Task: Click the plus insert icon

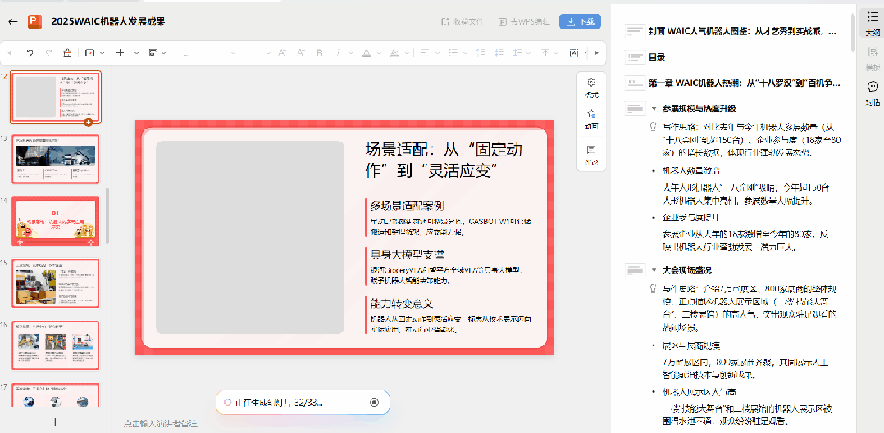Action: coord(120,53)
